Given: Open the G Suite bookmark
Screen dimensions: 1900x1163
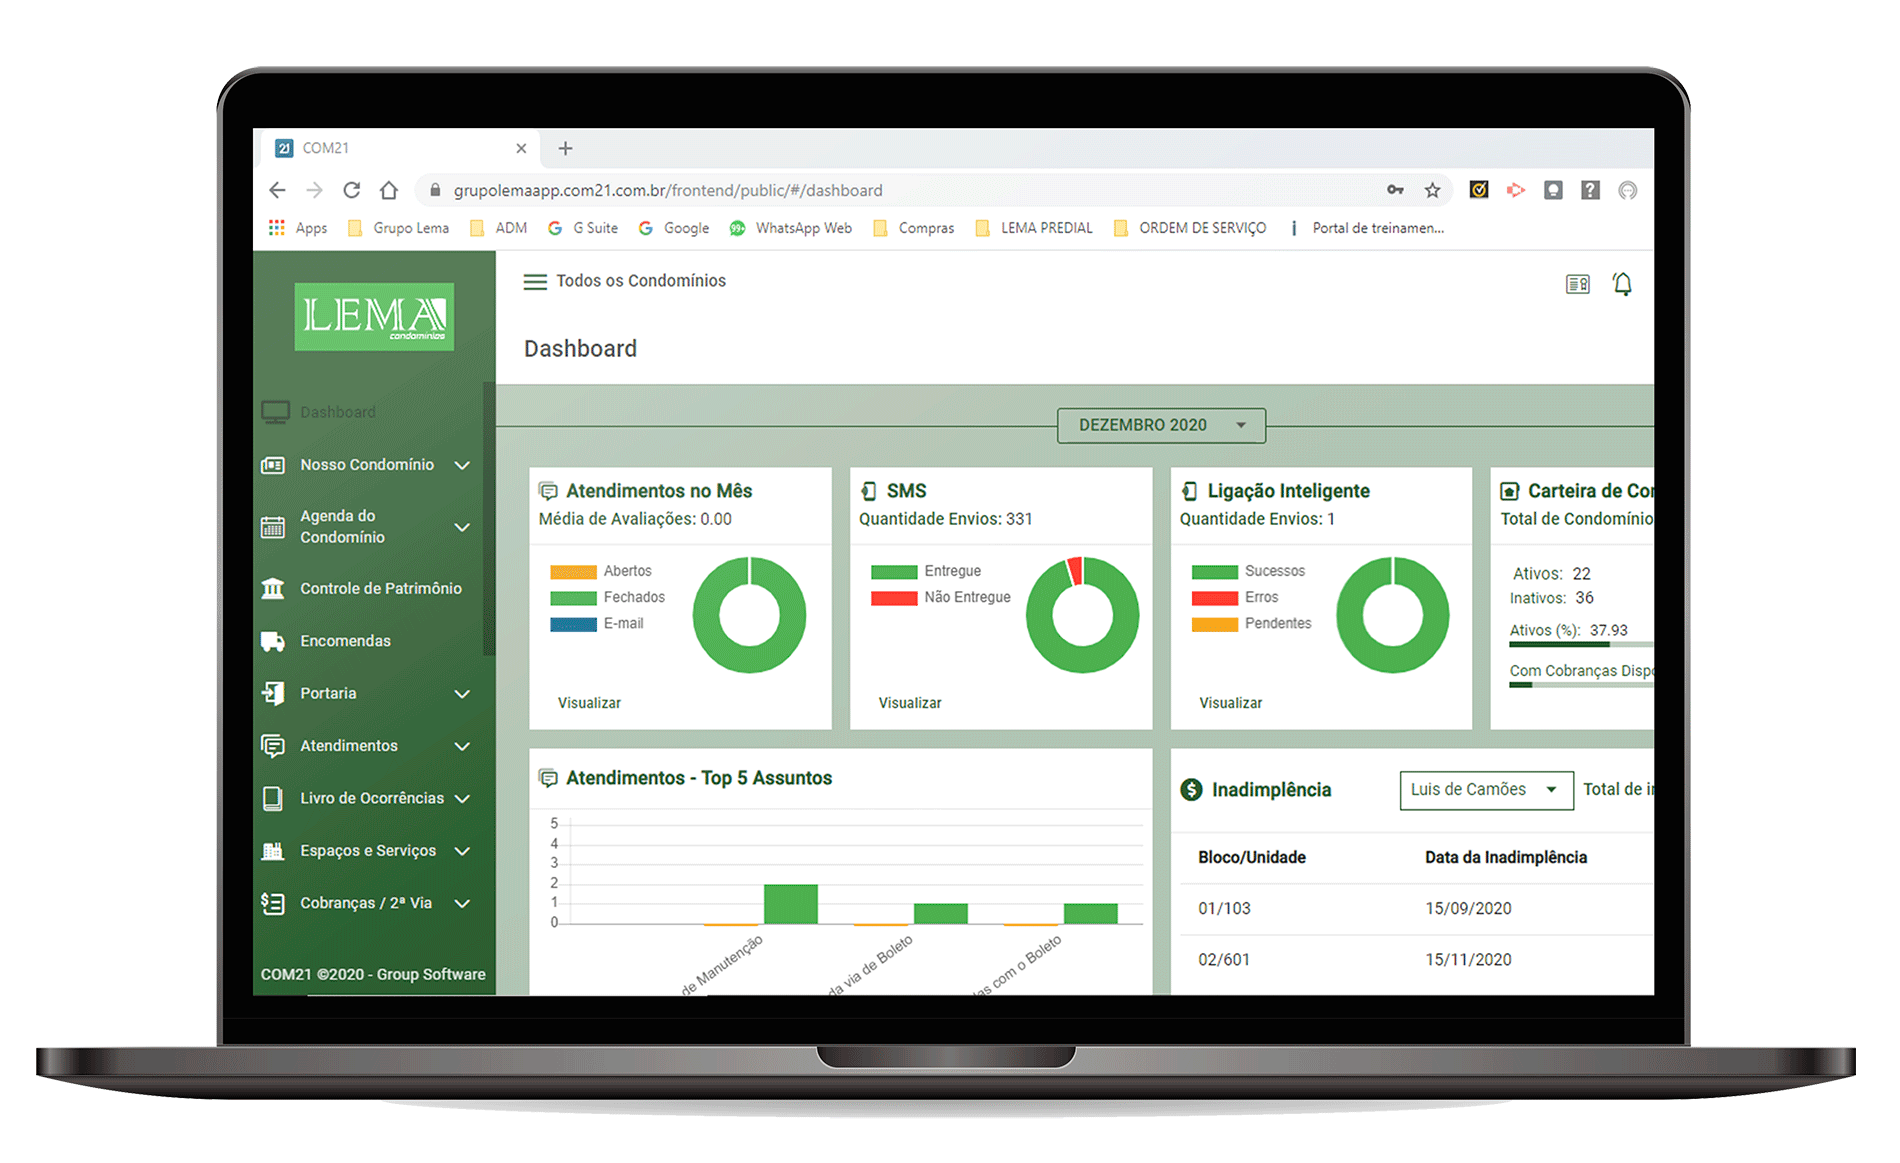Looking at the screenshot, I should (583, 228).
